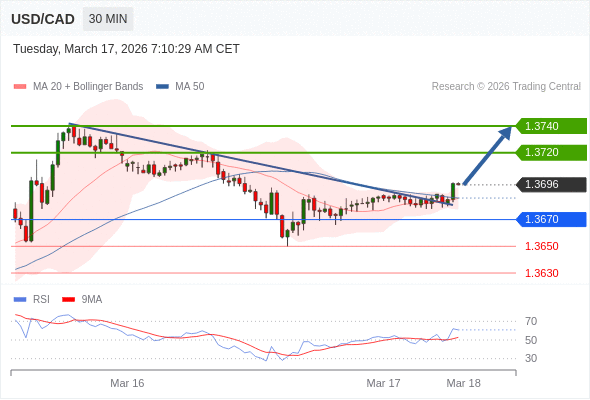The width and height of the screenshot is (590, 400).
Task: Click the USD/CAD pair title
Action: point(43,19)
